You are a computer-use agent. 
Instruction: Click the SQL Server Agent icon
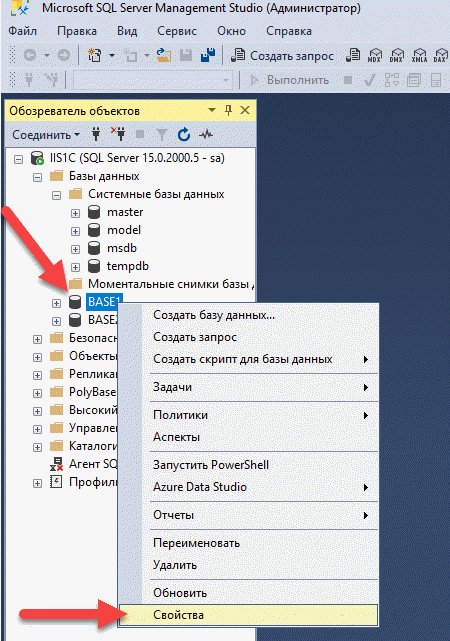click(x=56, y=464)
